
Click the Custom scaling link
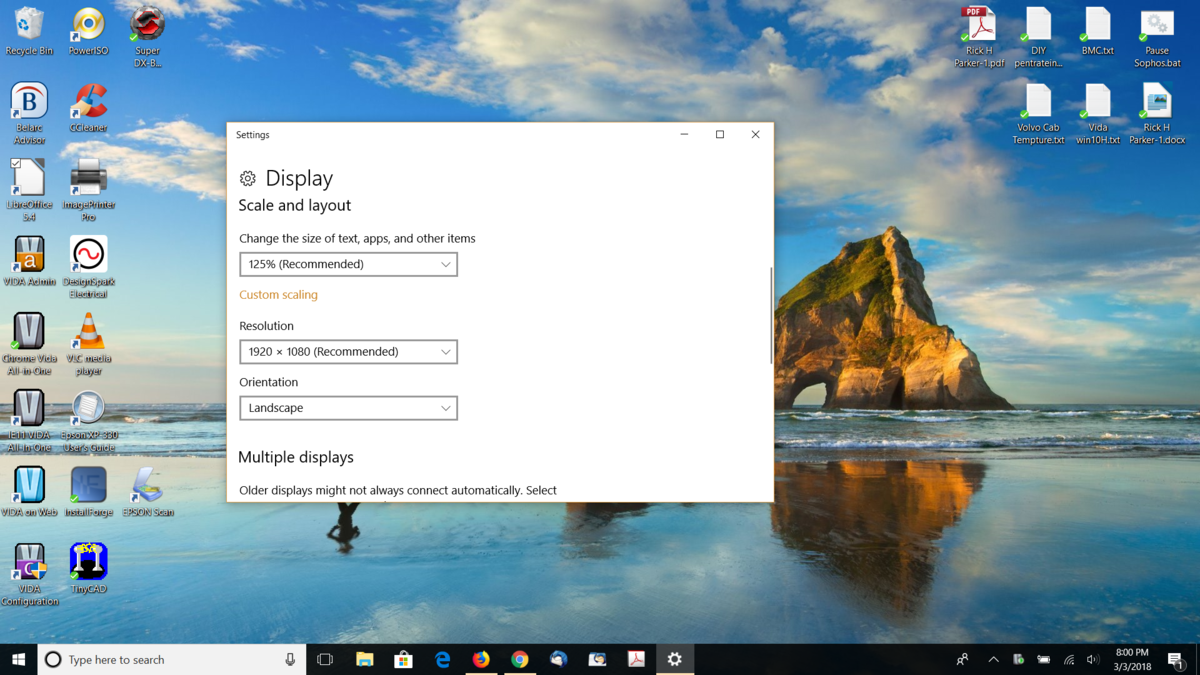278,295
